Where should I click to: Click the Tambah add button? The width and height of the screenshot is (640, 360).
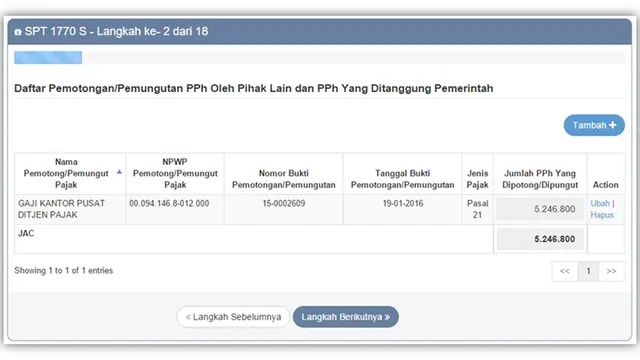click(594, 125)
